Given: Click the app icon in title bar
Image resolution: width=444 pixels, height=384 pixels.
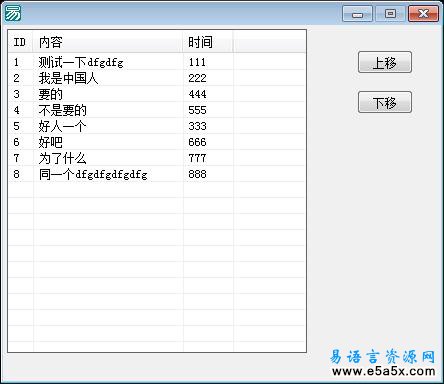Looking at the screenshot, I should [13, 13].
